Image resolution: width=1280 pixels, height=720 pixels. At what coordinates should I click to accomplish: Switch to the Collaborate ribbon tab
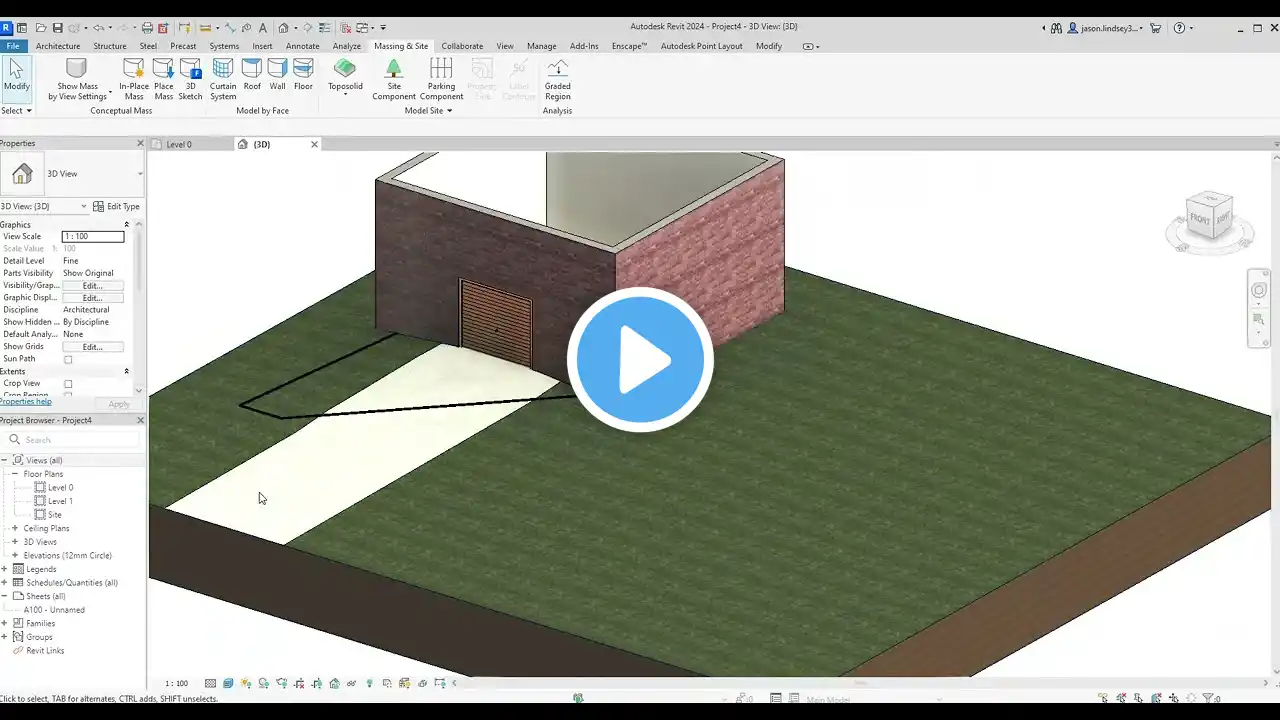tap(462, 46)
